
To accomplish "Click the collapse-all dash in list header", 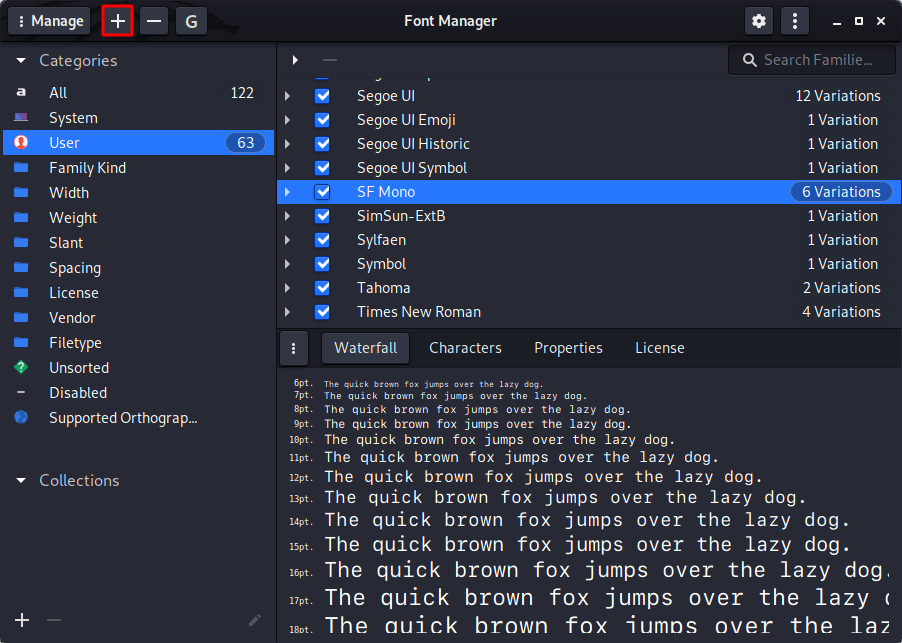I will point(330,60).
